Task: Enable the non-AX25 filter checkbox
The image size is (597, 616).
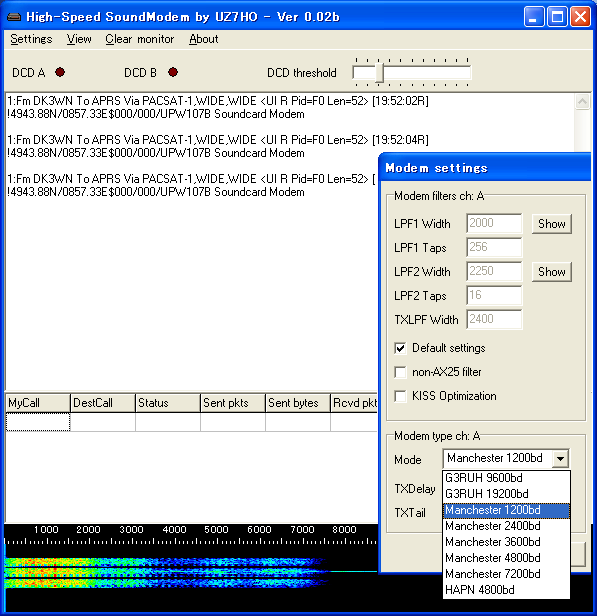Action: (400, 372)
